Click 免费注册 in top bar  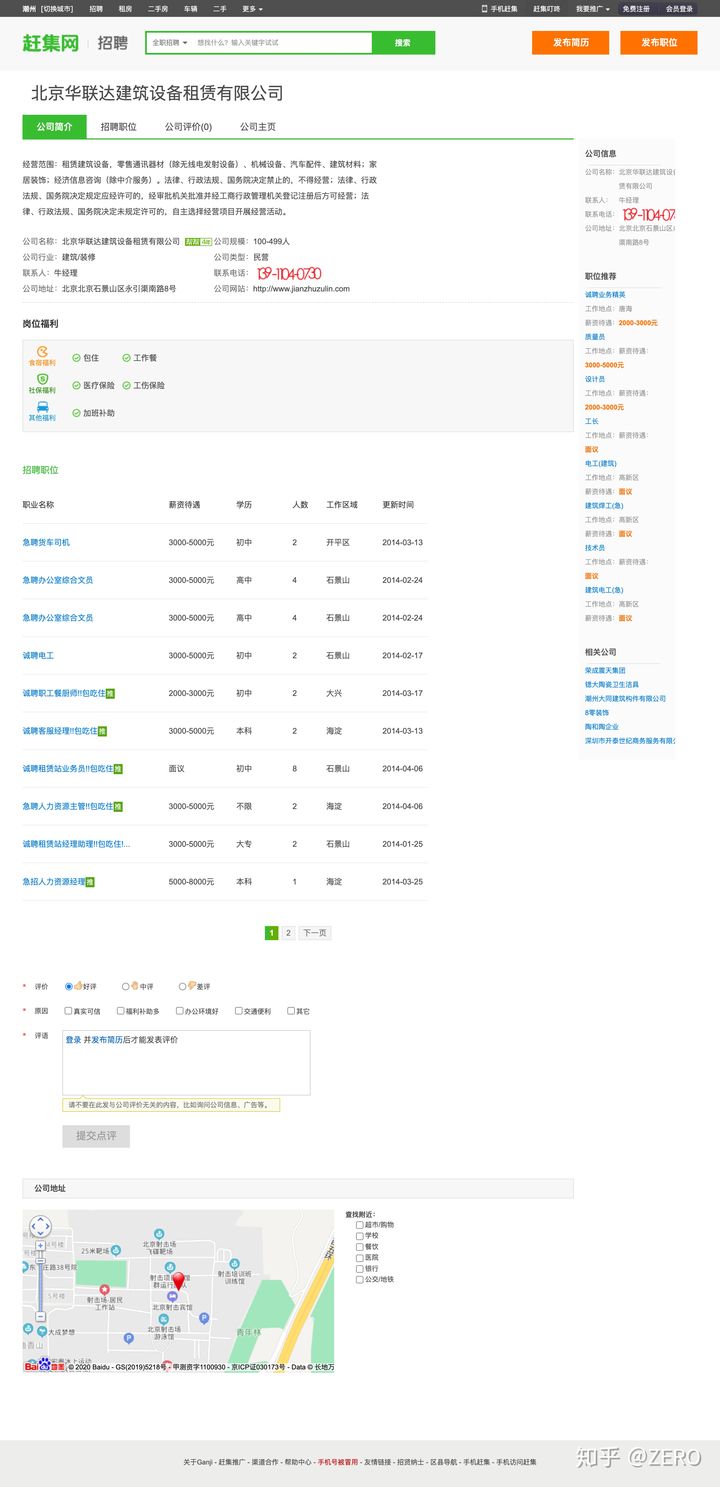pyautogui.click(x=636, y=8)
